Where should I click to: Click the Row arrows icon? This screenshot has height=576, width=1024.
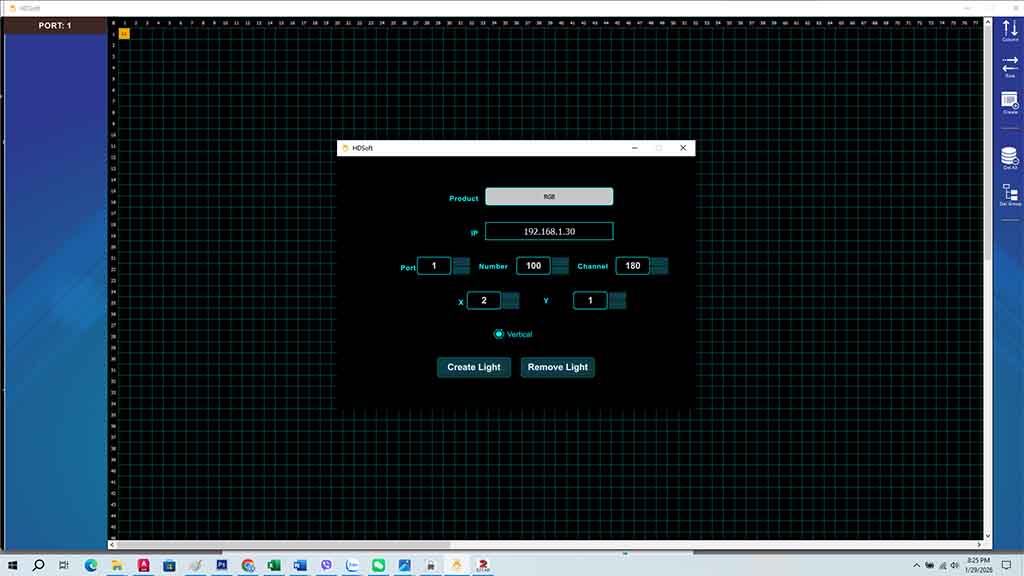click(x=1009, y=66)
